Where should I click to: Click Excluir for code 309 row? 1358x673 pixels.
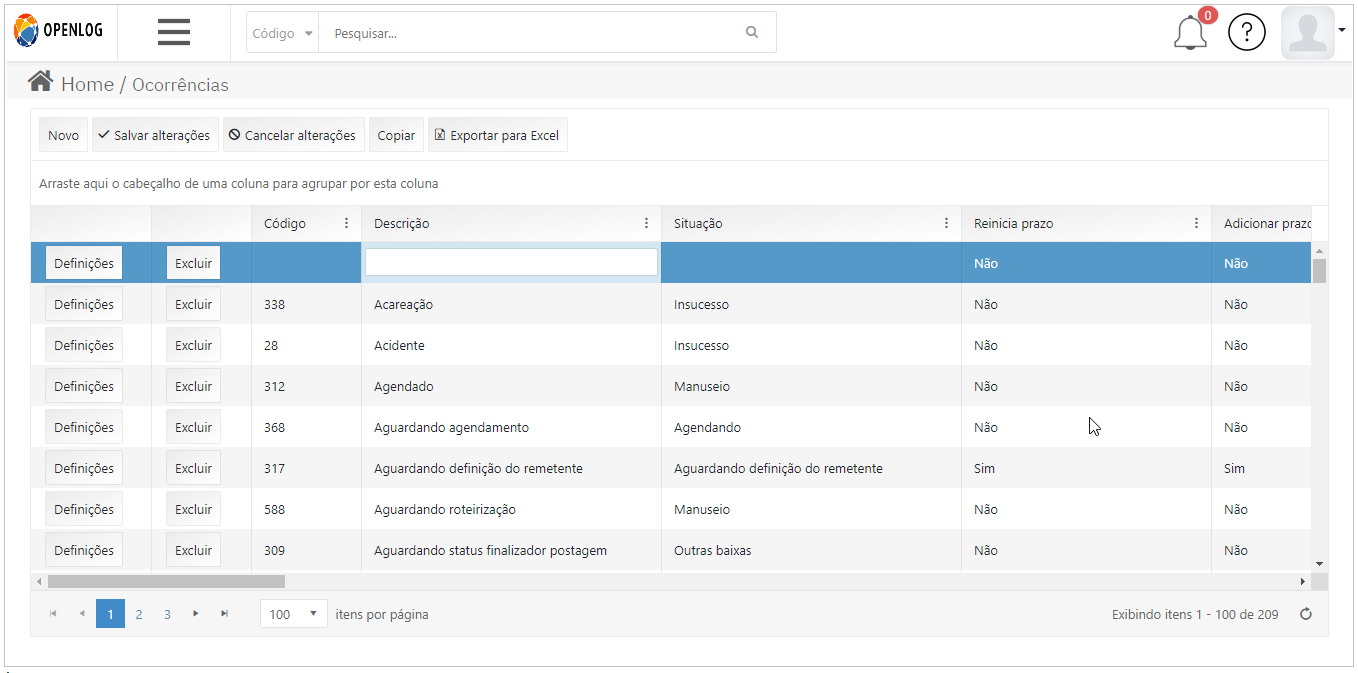tap(193, 550)
